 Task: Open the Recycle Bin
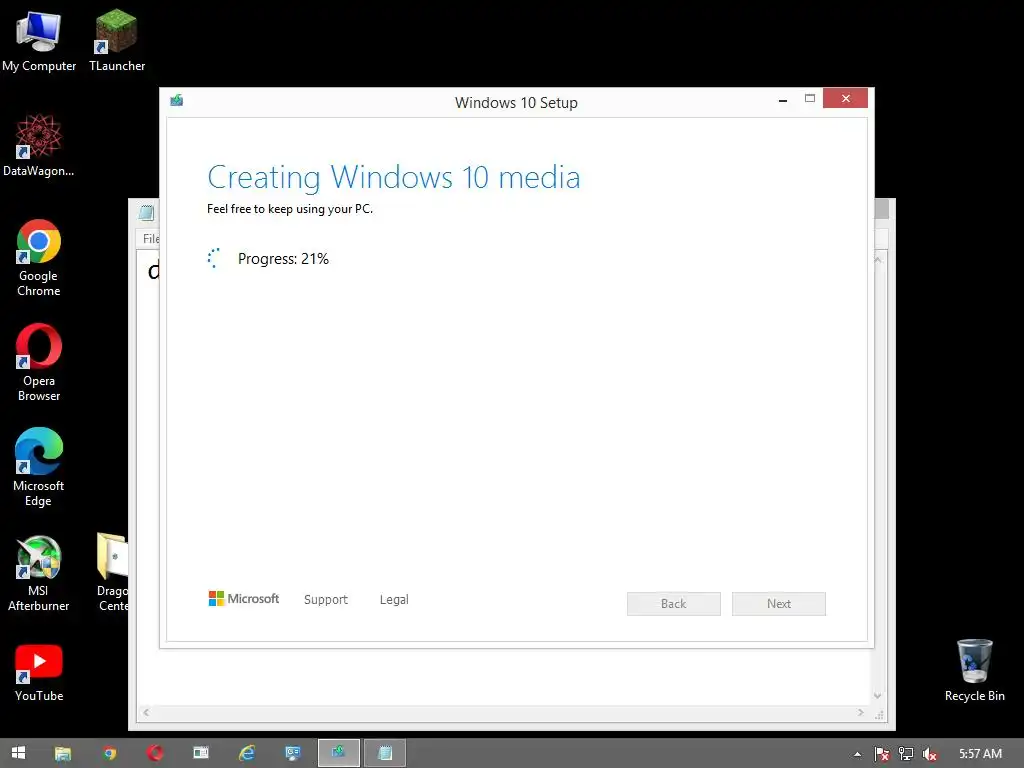pos(974,670)
